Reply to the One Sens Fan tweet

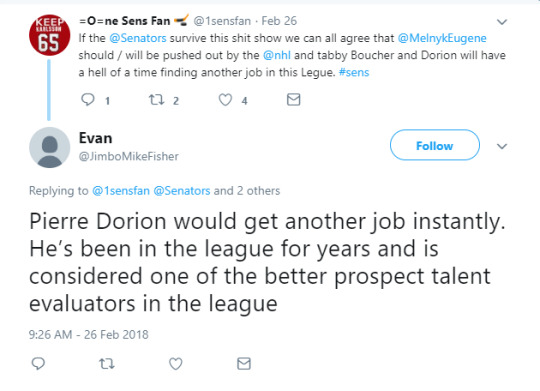coord(87,100)
